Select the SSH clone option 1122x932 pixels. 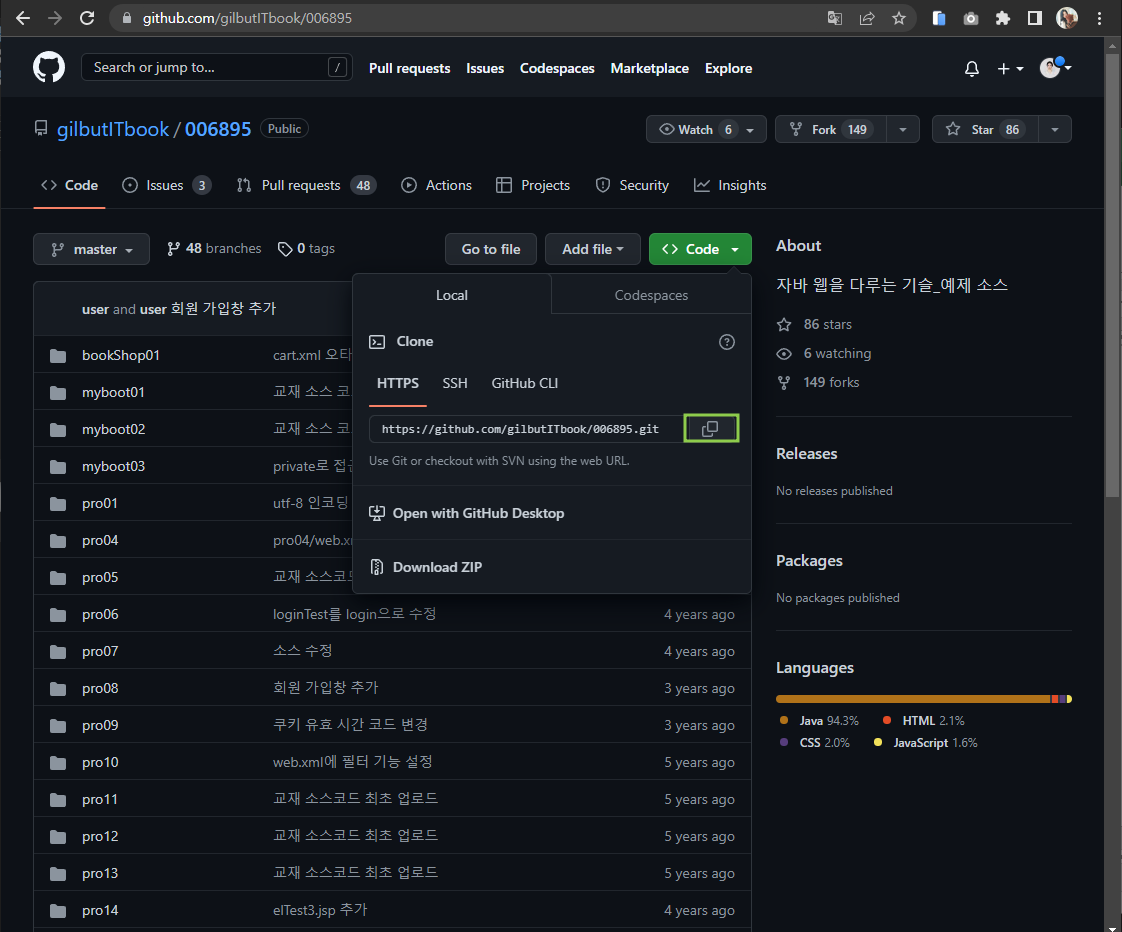(454, 384)
